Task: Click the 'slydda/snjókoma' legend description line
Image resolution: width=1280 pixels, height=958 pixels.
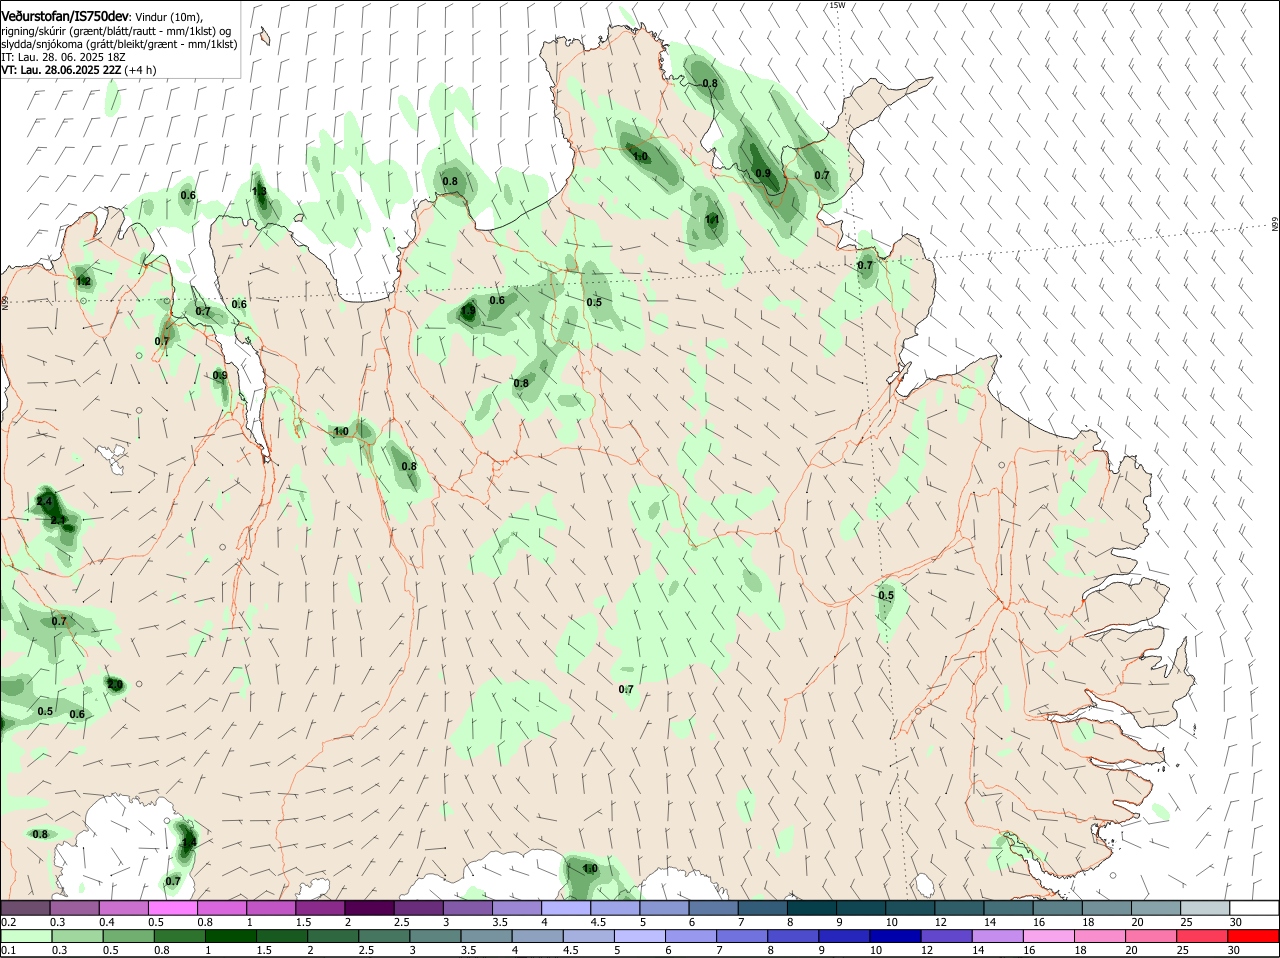Action: (119, 44)
